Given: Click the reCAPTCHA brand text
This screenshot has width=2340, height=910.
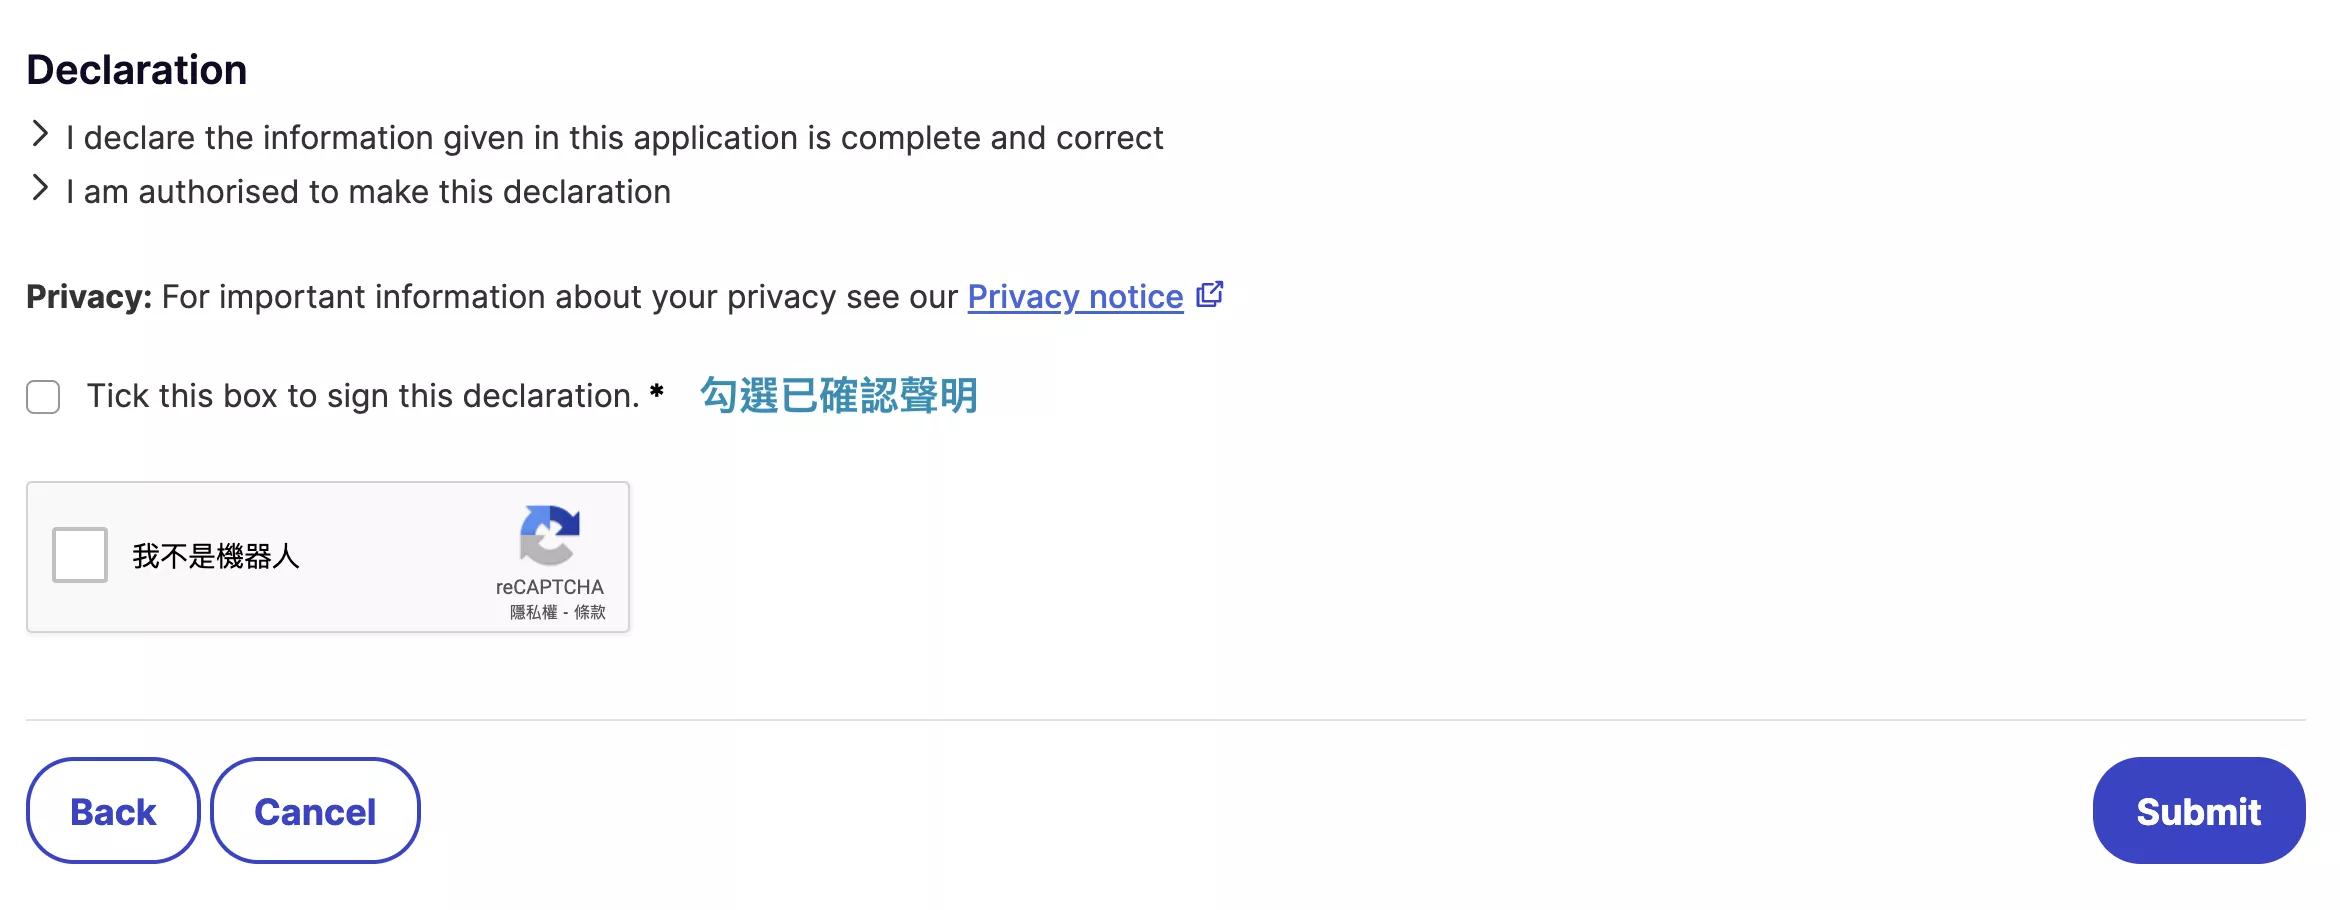Looking at the screenshot, I should pos(549,587).
